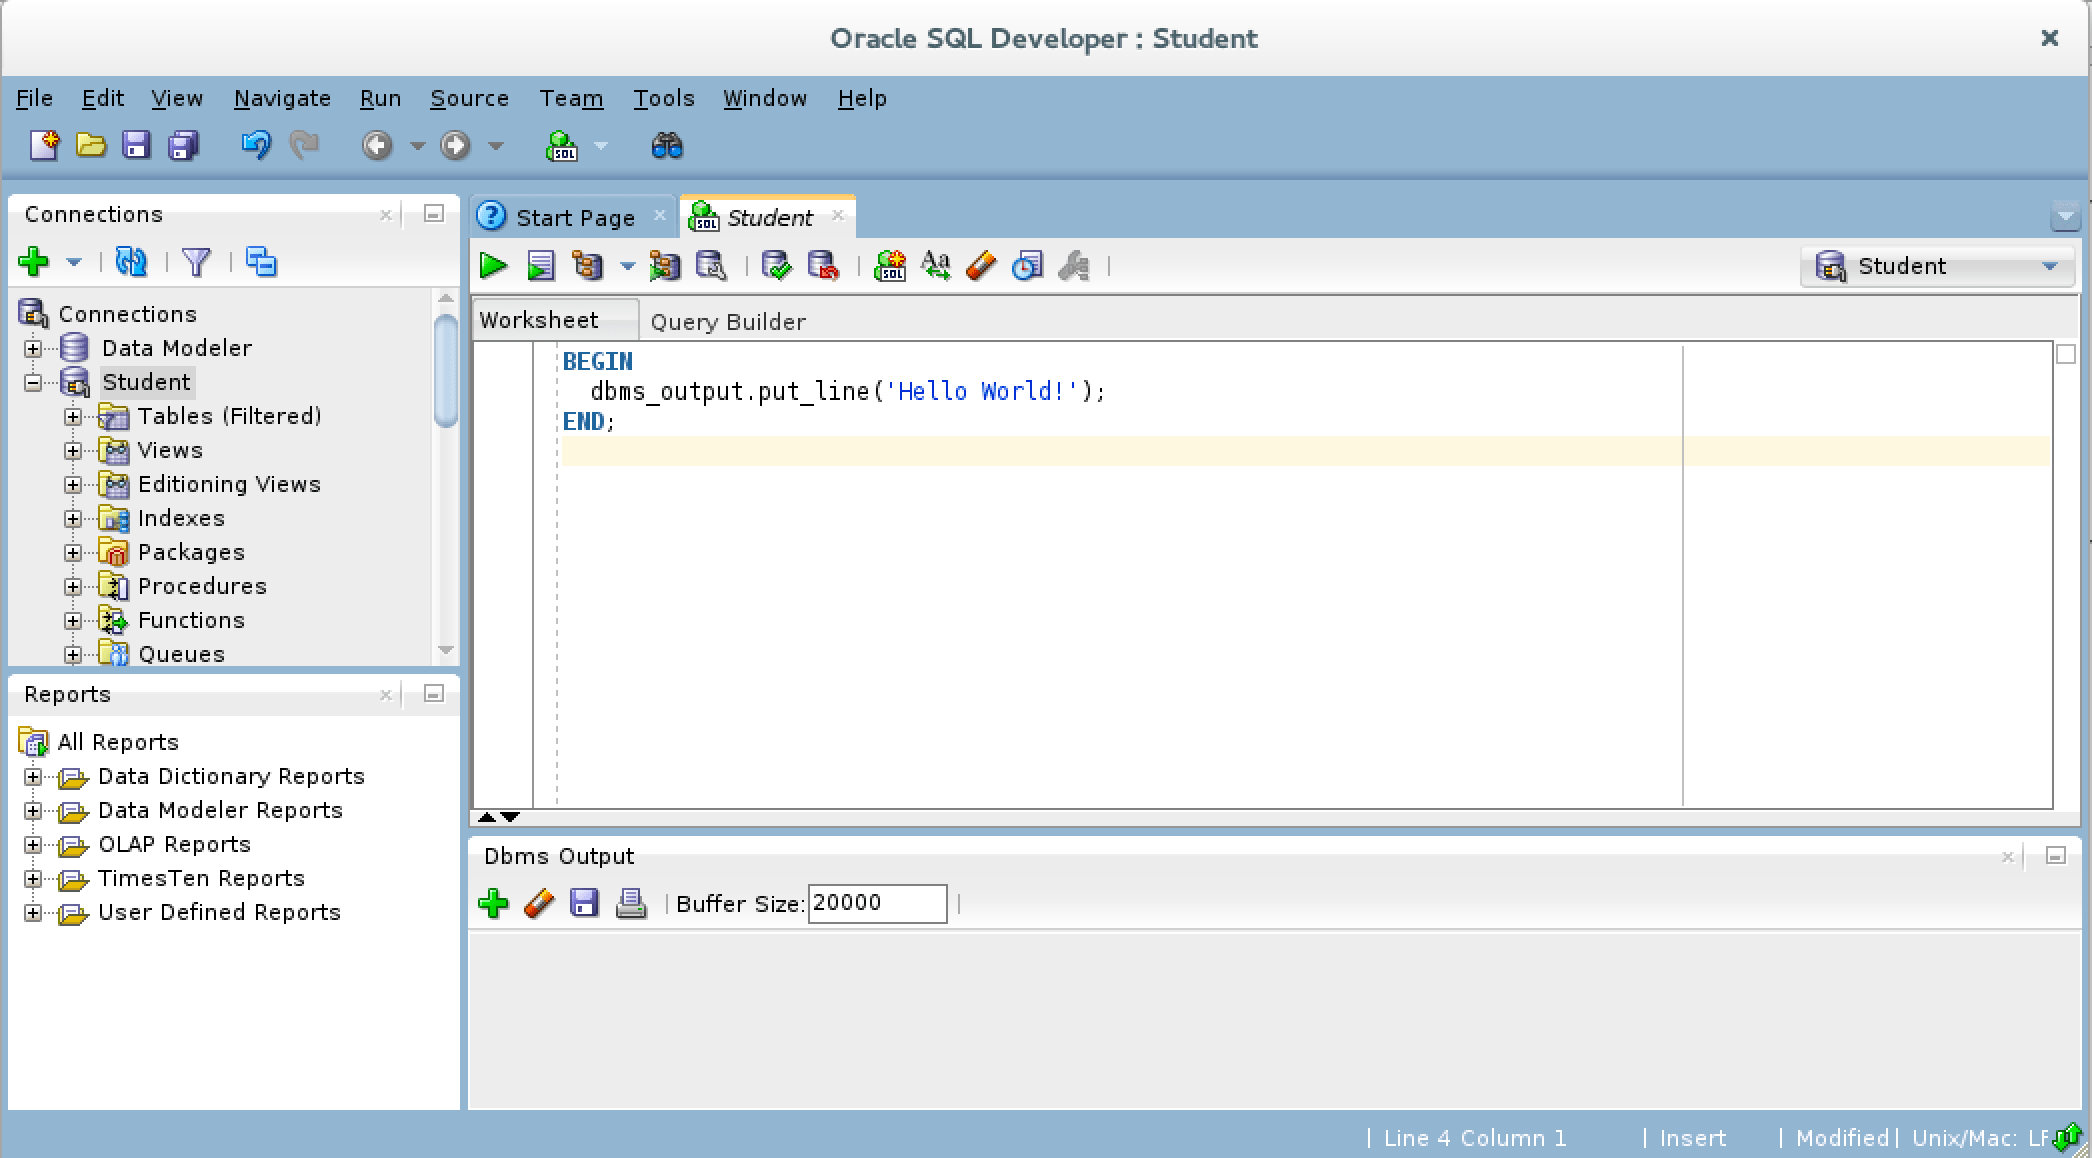Open the Student connection dropdown
Screen dimensions: 2092x1158
click(2050, 267)
